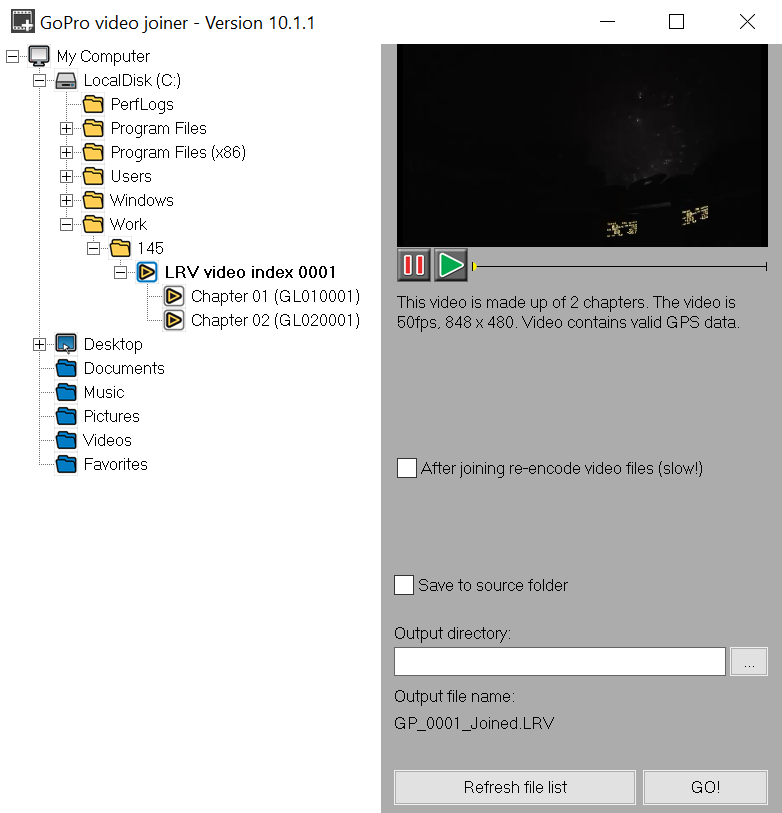The height and width of the screenshot is (813, 782).
Task: Enable re-encode video files after joining
Action: click(407, 468)
